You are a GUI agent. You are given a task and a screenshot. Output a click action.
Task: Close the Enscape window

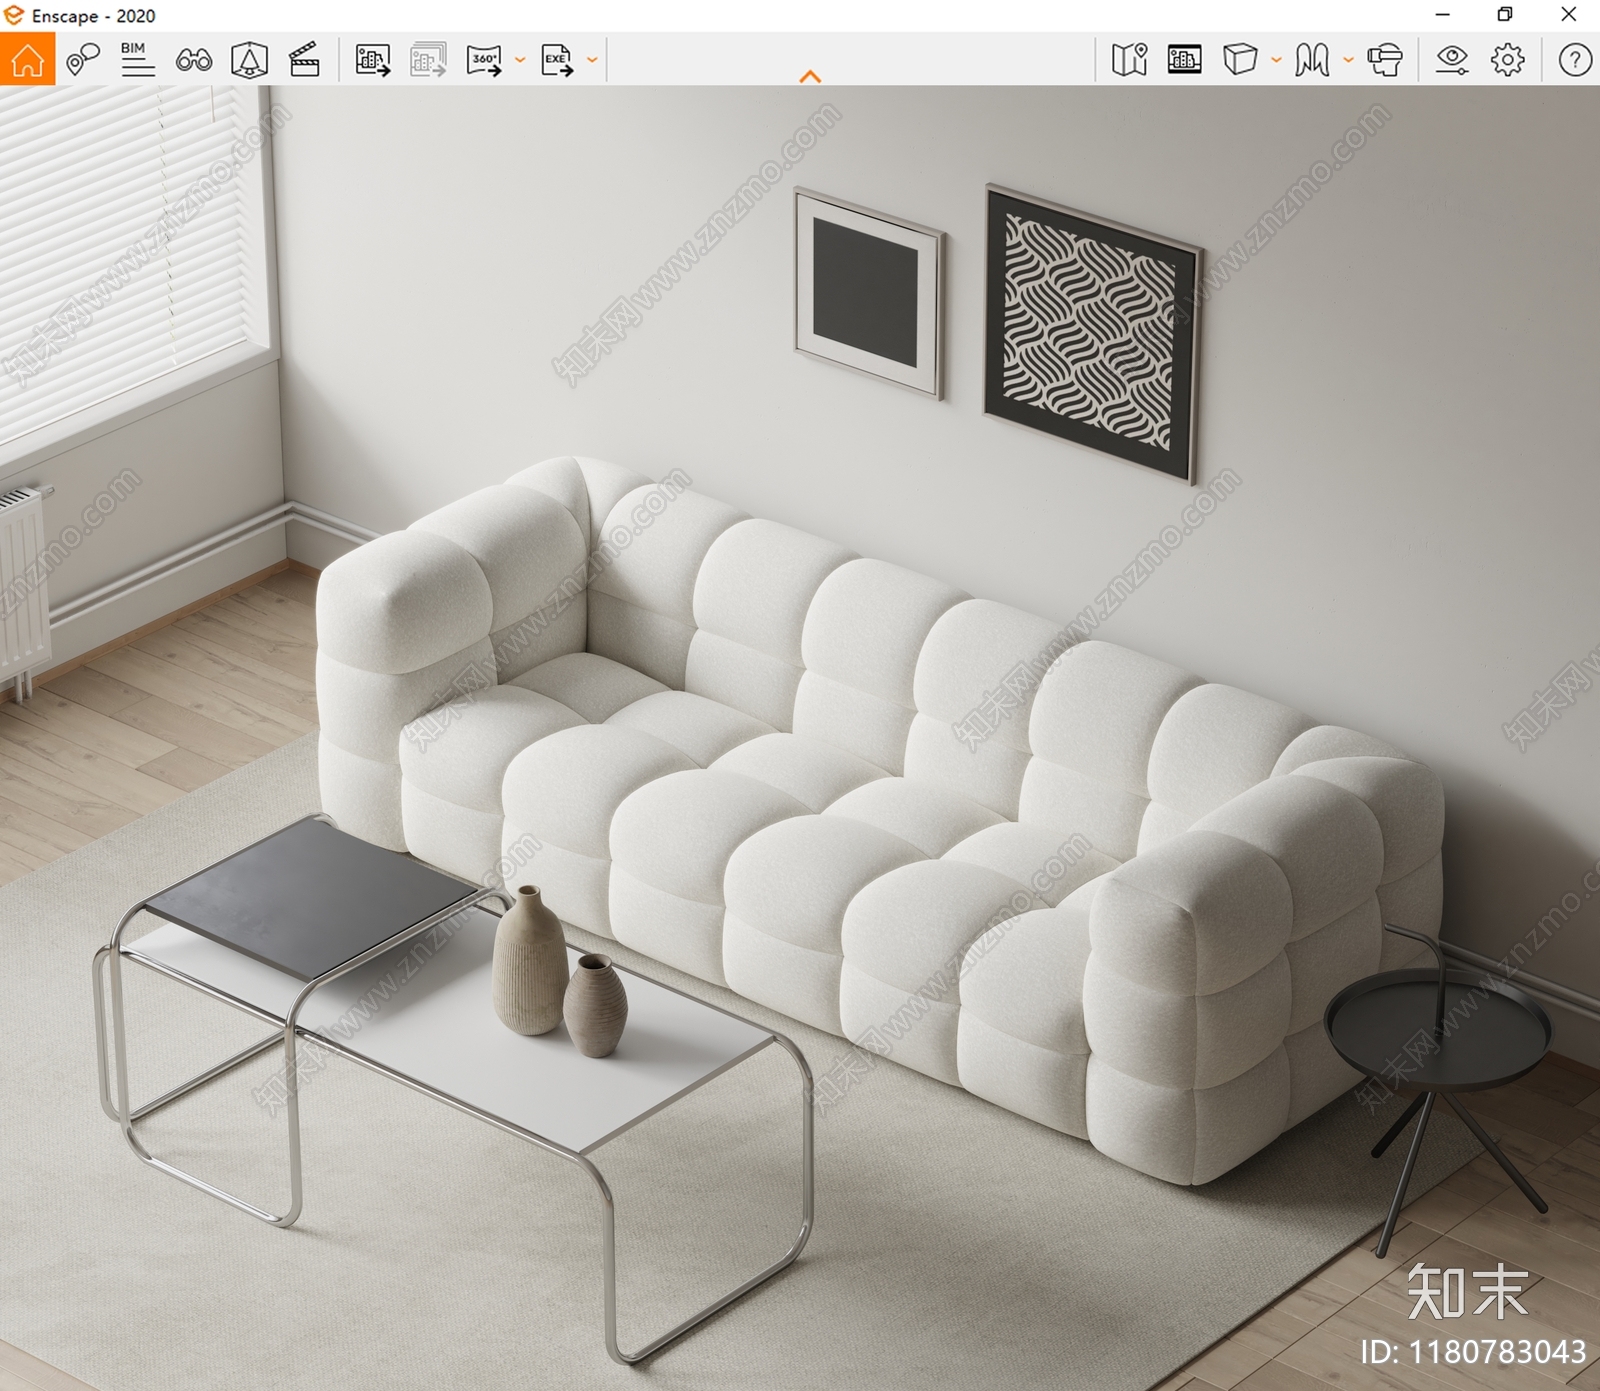coord(1568,15)
